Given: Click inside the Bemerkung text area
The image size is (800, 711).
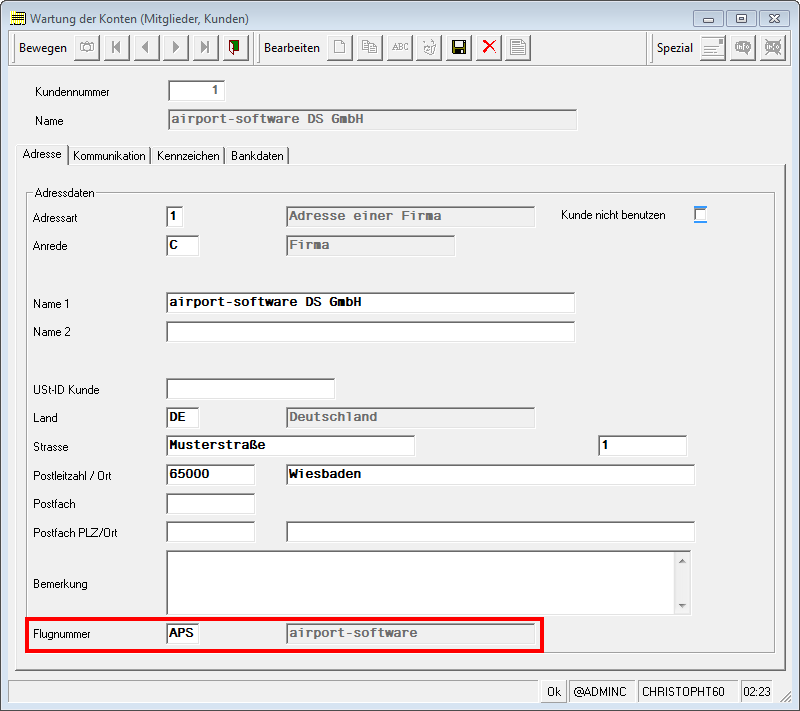Looking at the screenshot, I should [420, 582].
